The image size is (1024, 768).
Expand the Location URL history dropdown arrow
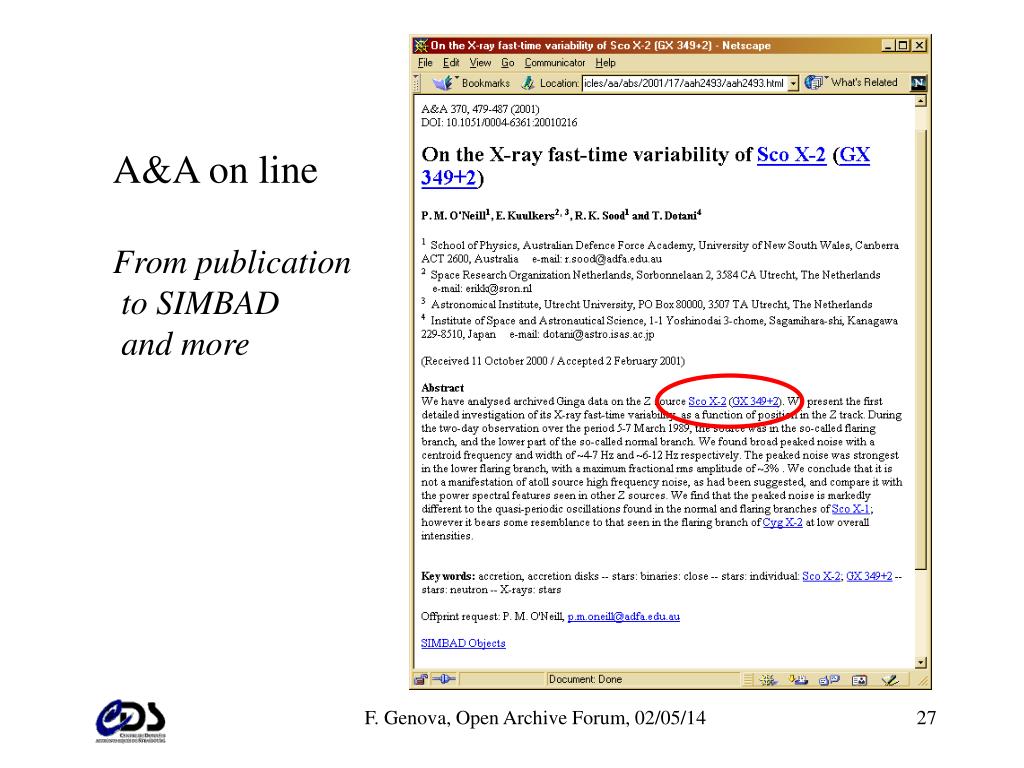pyautogui.click(x=793, y=83)
